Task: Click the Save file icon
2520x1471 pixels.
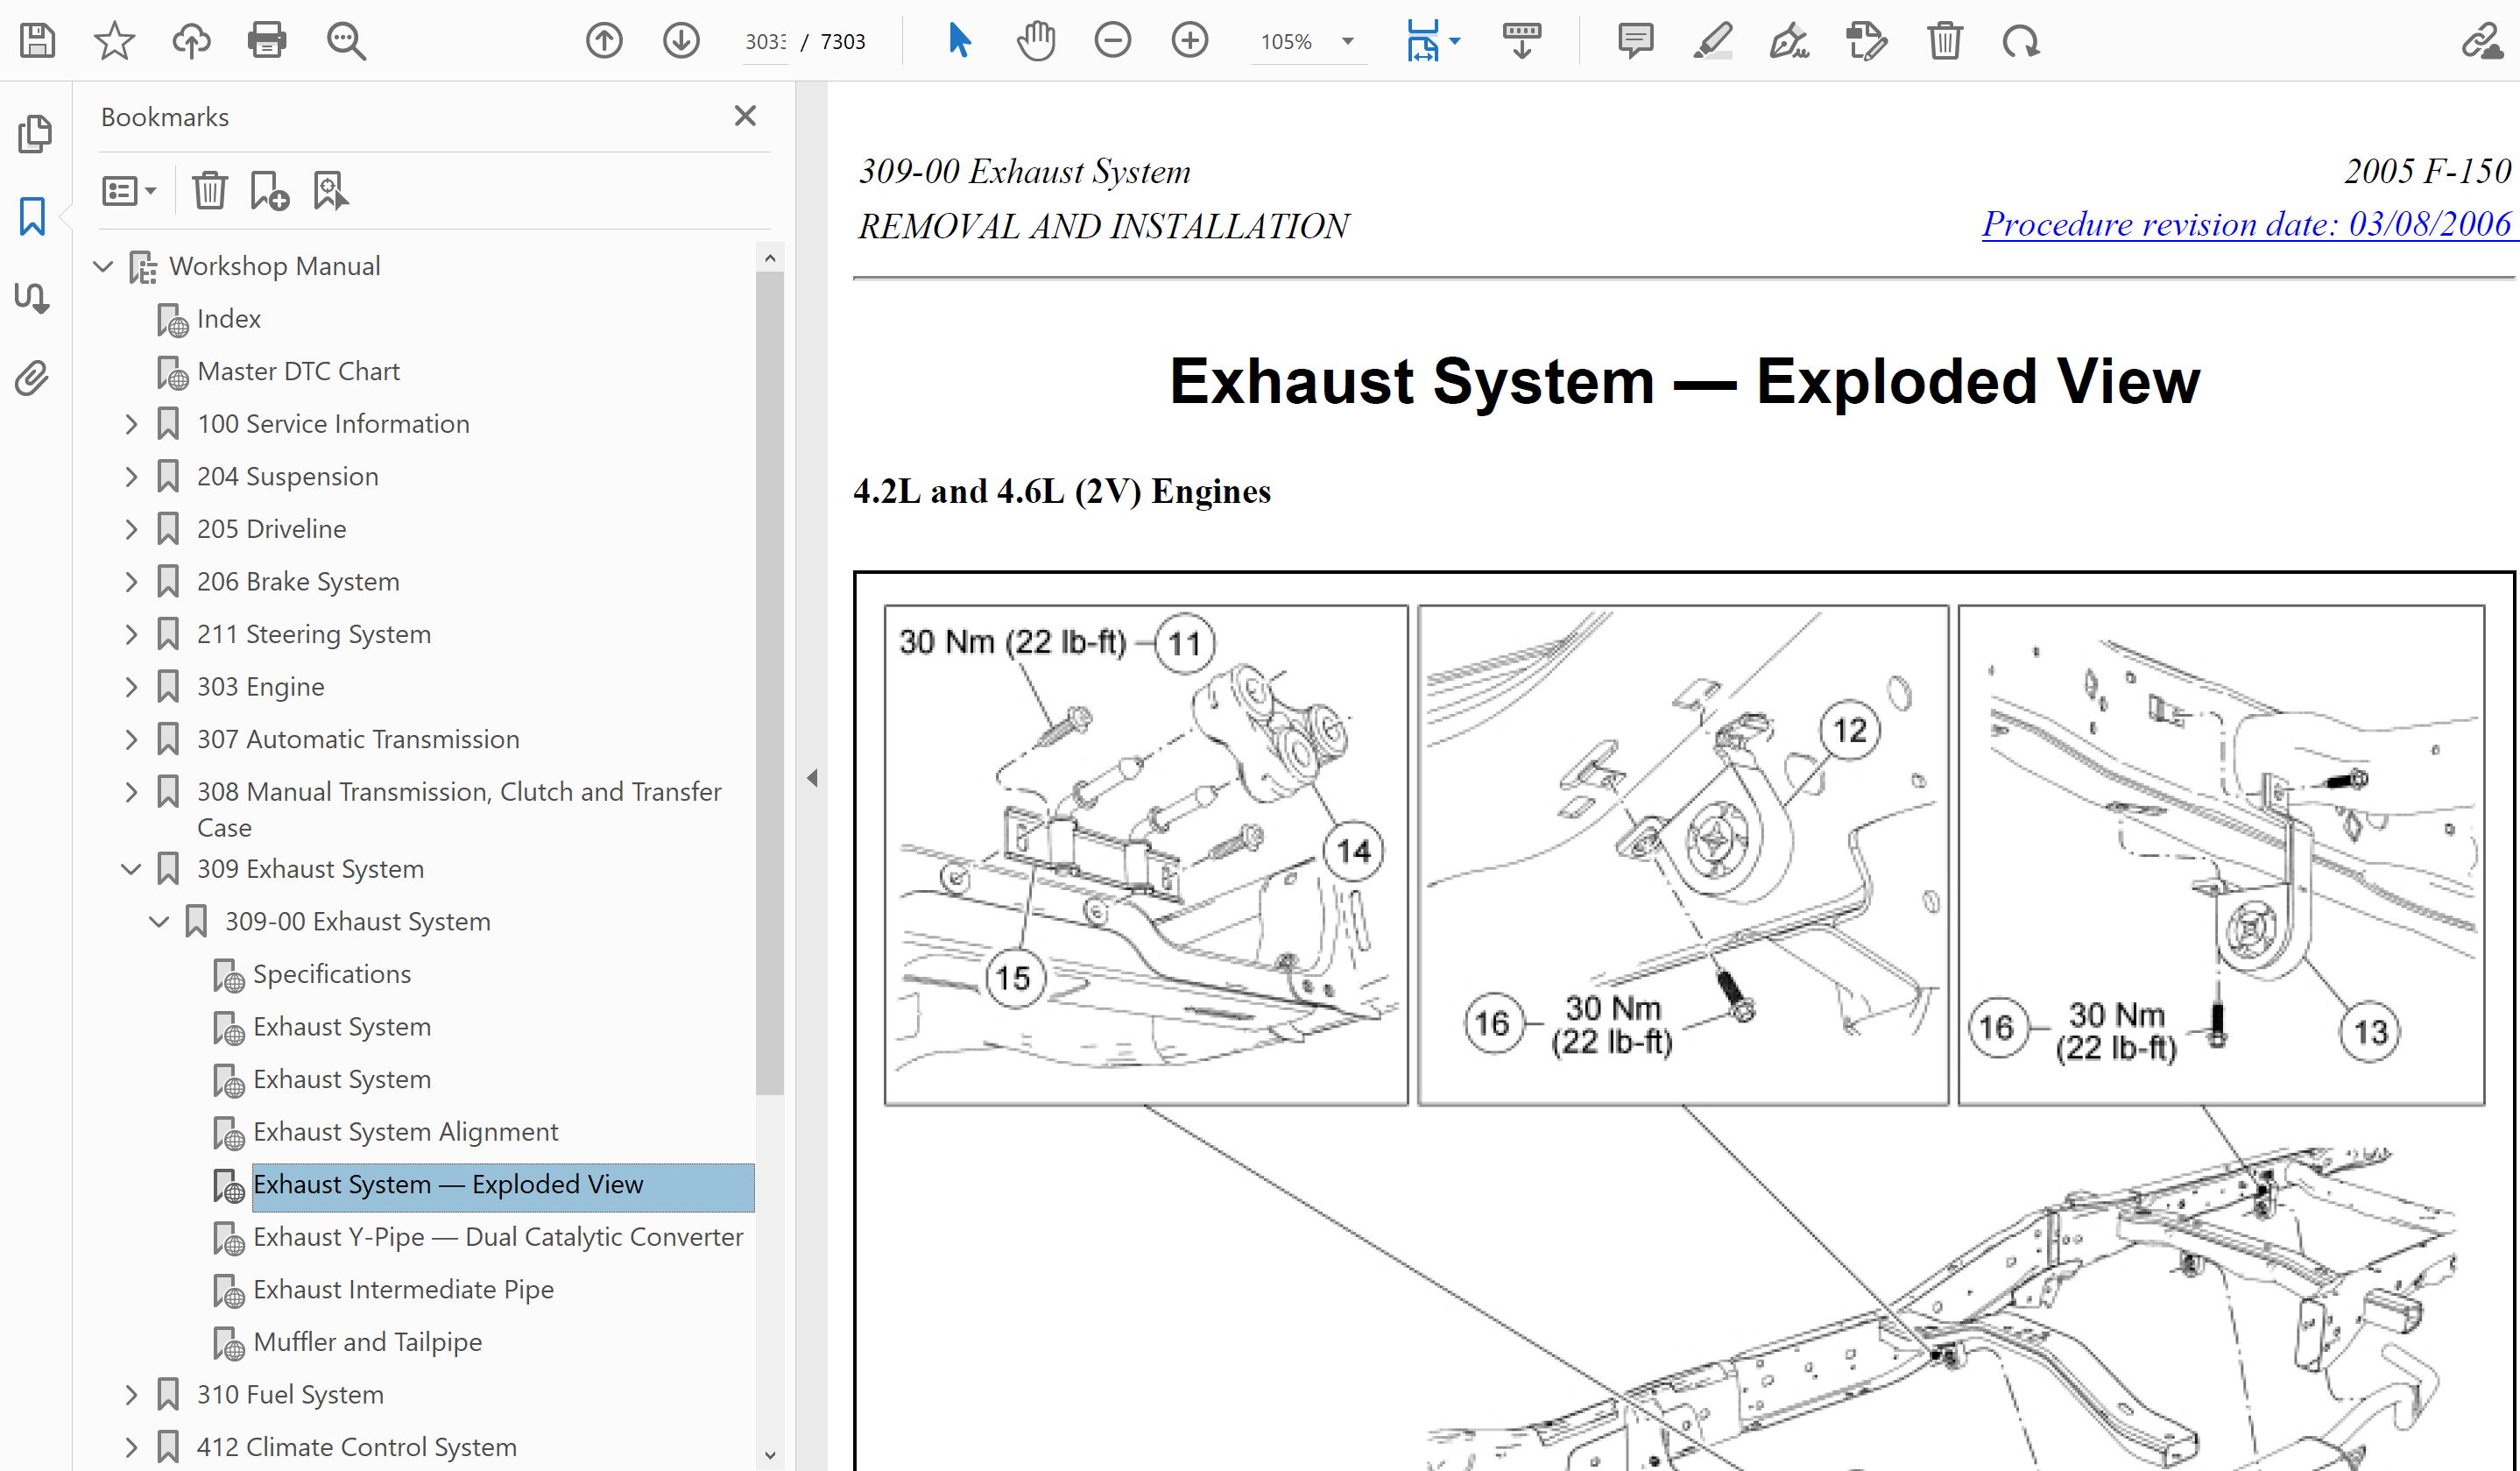Action: [37, 41]
